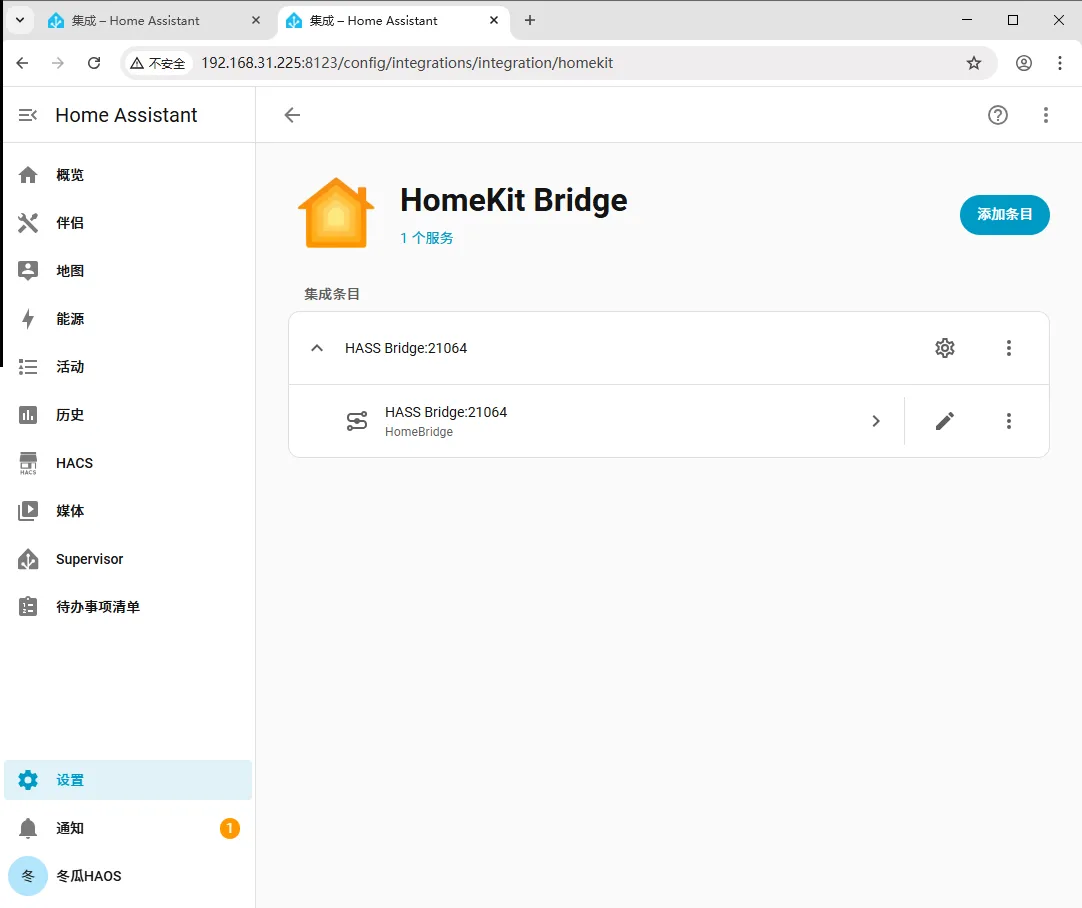Click the HomeBridge subtitle text

[x=419, y=432]
